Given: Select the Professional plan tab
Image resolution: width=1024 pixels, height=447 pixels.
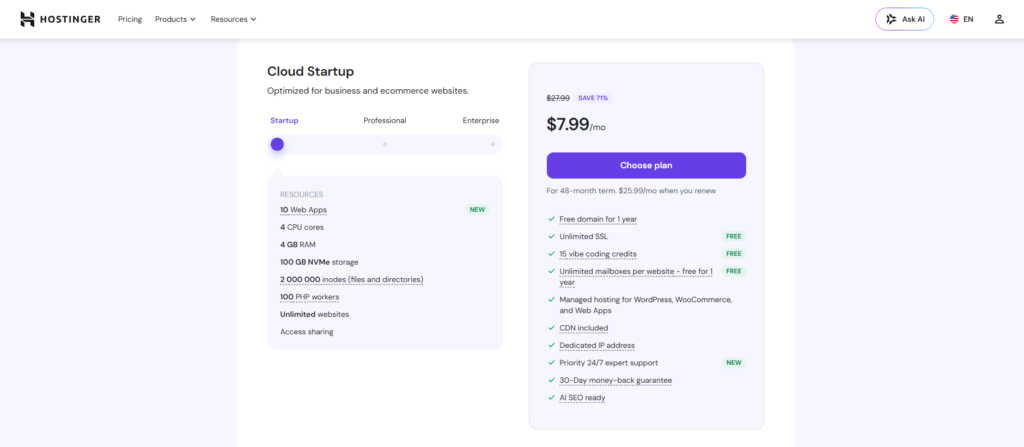Looking at the screenshot, I should 385,120.
